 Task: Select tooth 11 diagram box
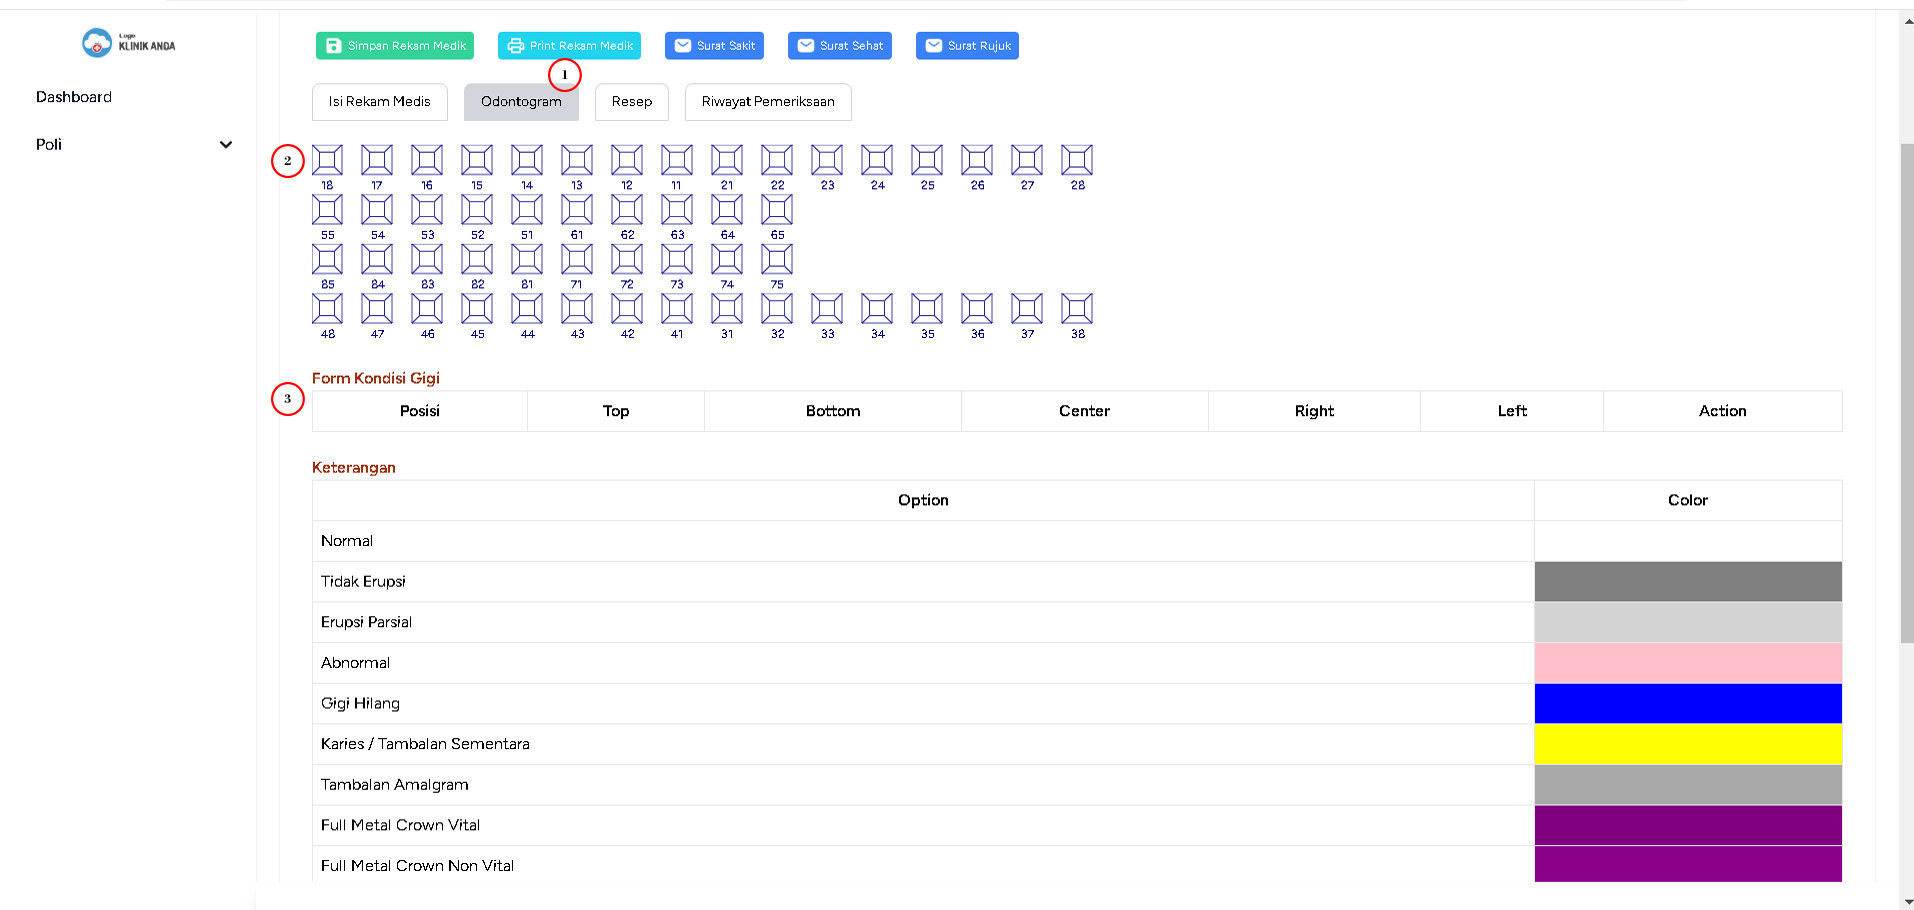677,160
